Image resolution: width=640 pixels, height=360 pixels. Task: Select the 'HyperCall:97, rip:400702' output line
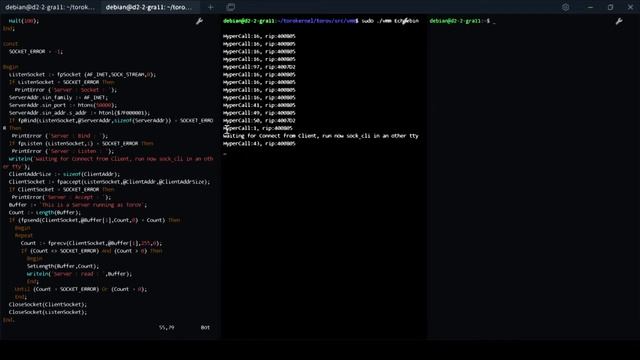pyautogui.click(x=259, y=67)
